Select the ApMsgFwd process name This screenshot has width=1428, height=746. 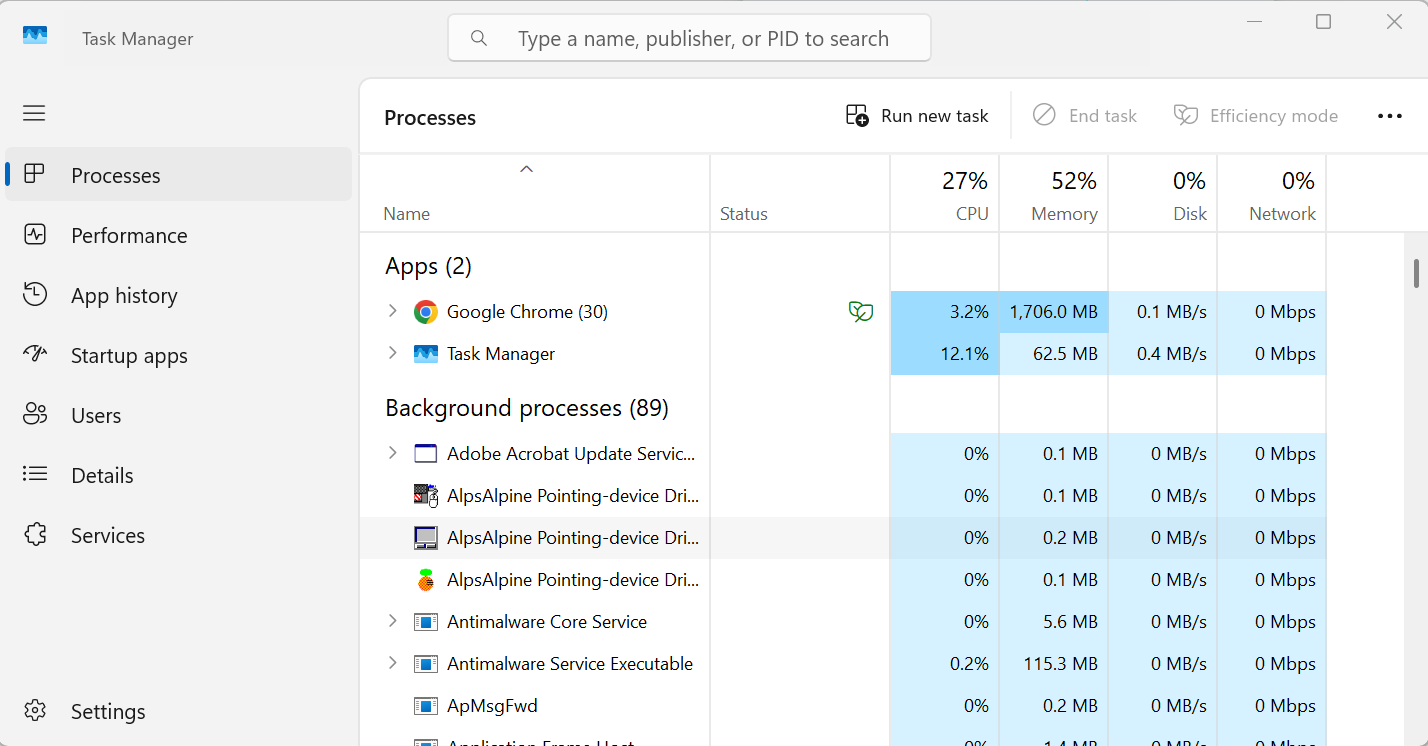tap(492, 706)
